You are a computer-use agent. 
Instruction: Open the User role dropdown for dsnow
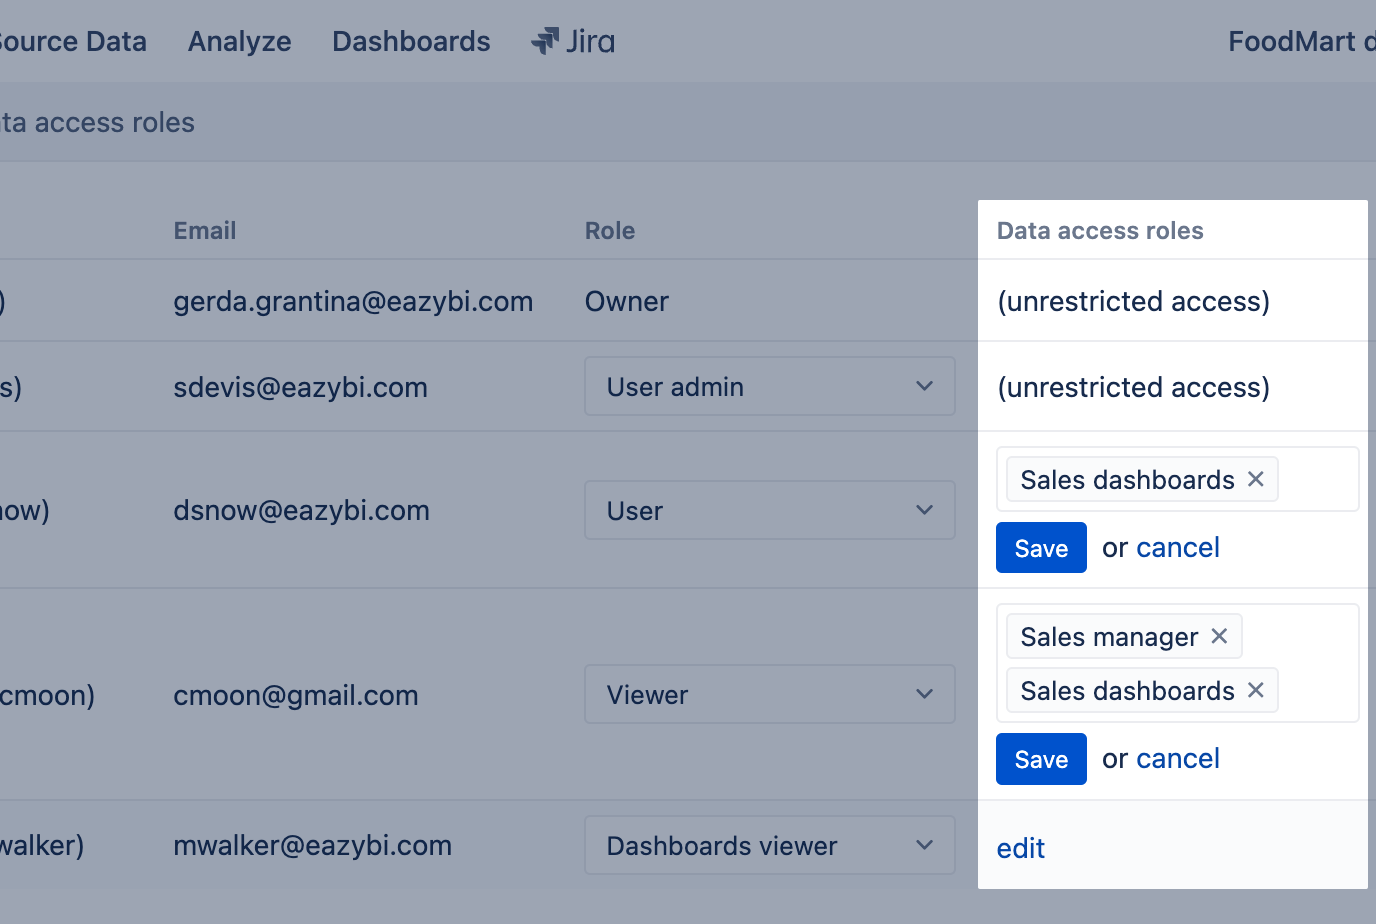(768, 510)
